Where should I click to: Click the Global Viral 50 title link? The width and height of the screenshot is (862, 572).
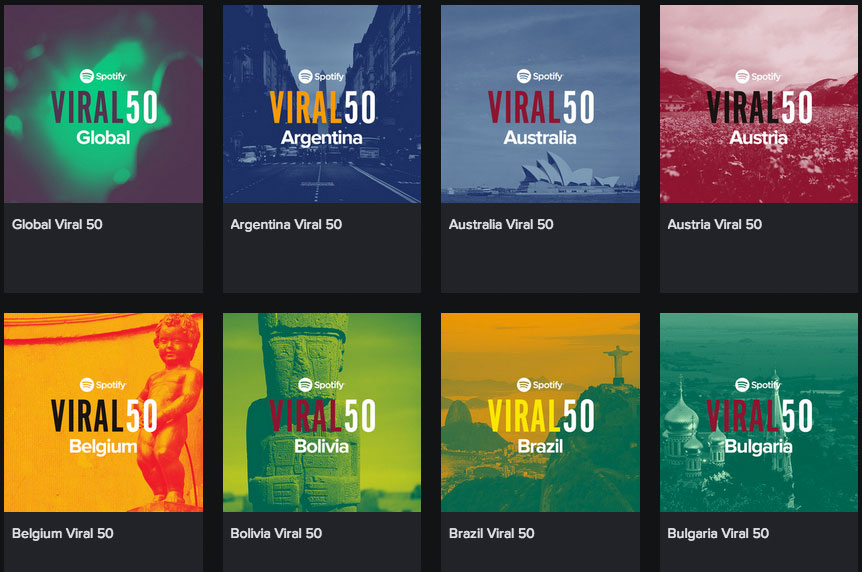[57, 224]
